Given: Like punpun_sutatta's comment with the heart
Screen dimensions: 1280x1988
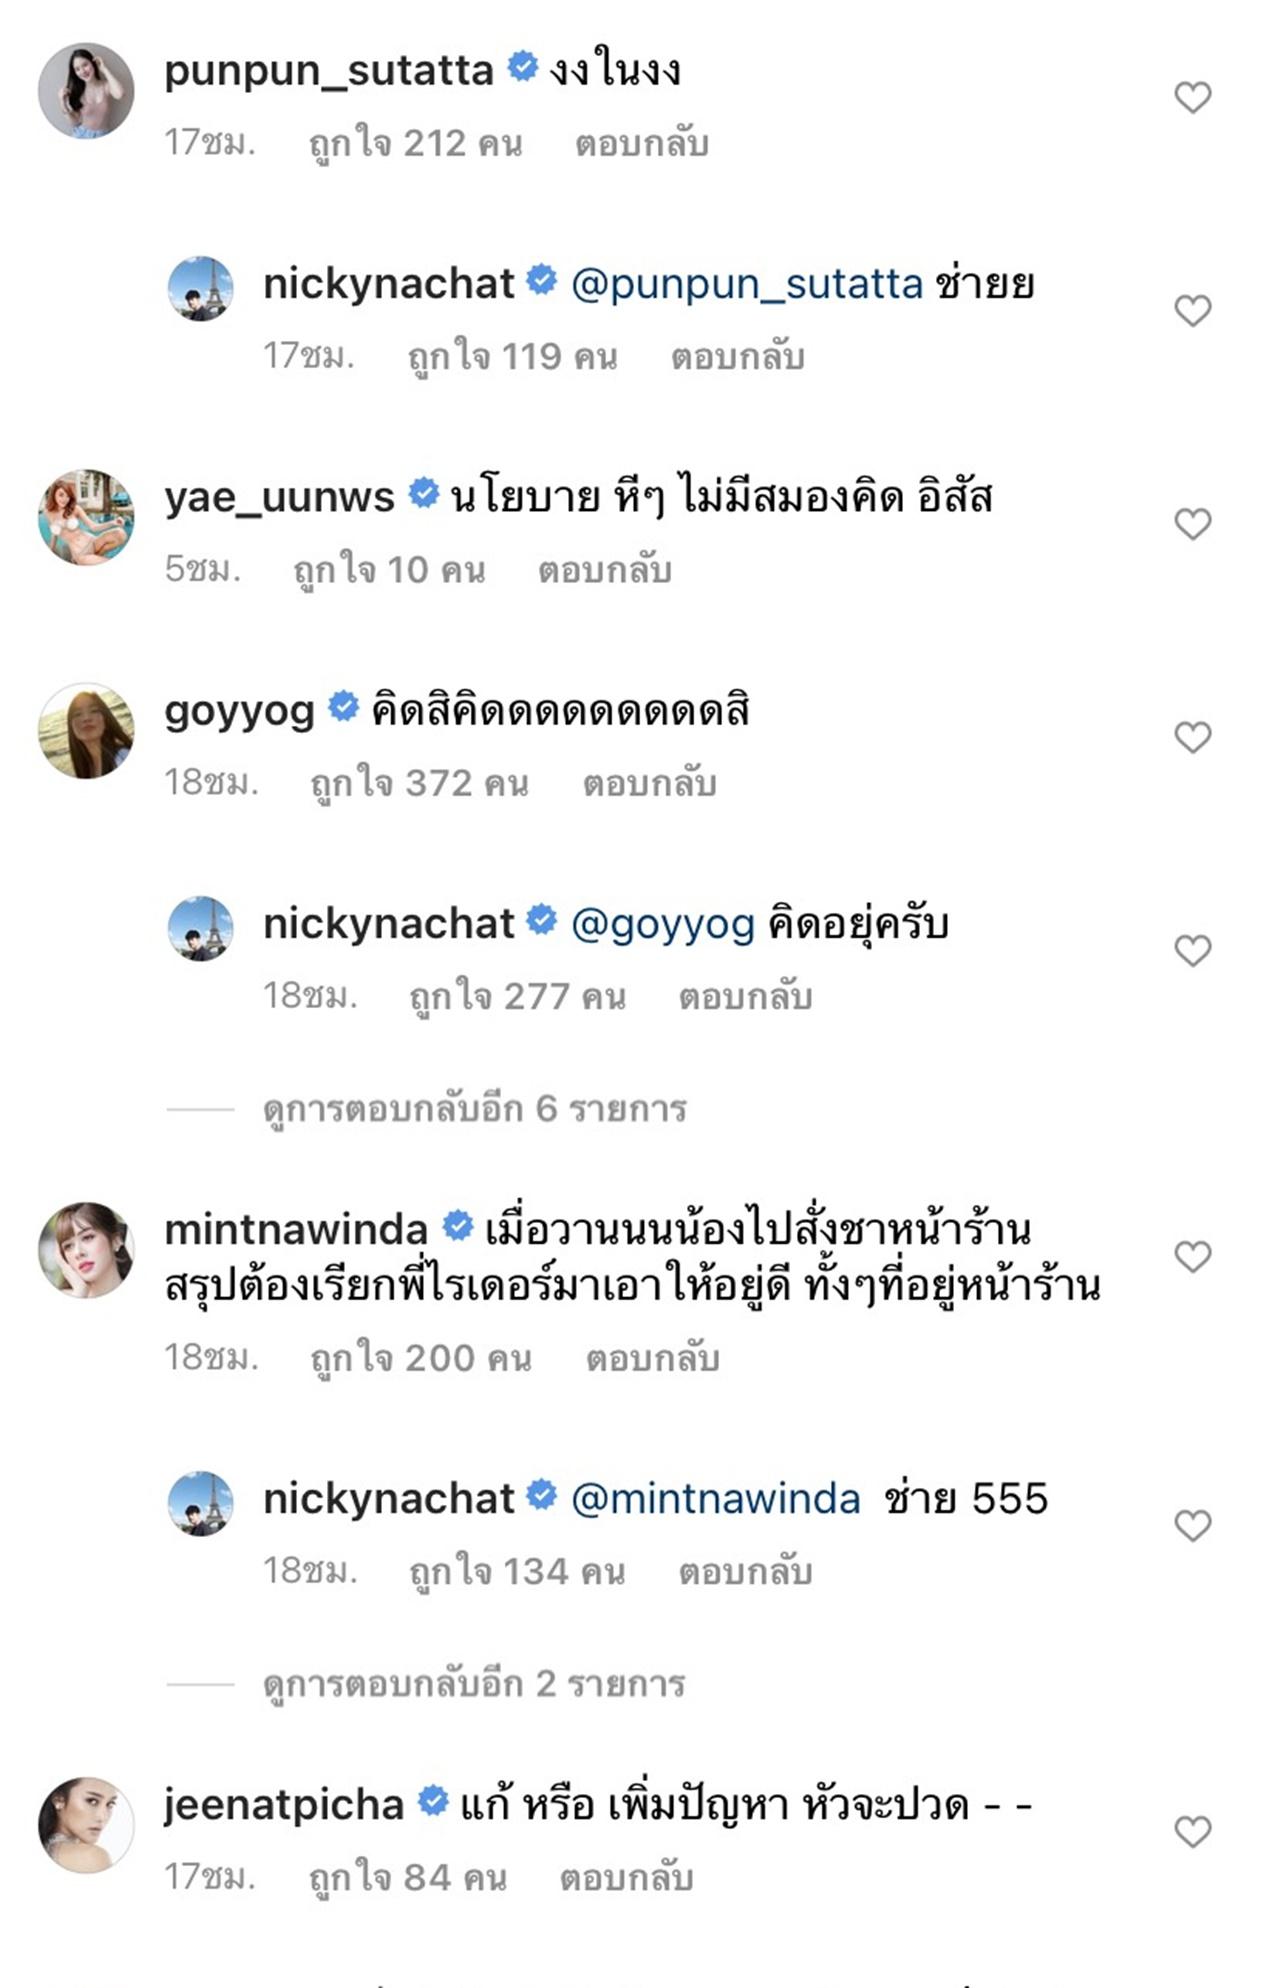Looking at the screenshot, I should pyautogui.click(x=1192, y=98).
